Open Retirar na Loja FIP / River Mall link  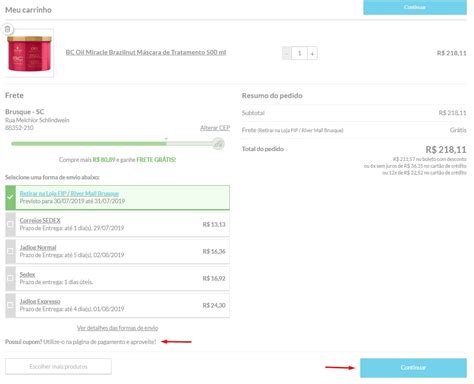[x=69, y=194]
